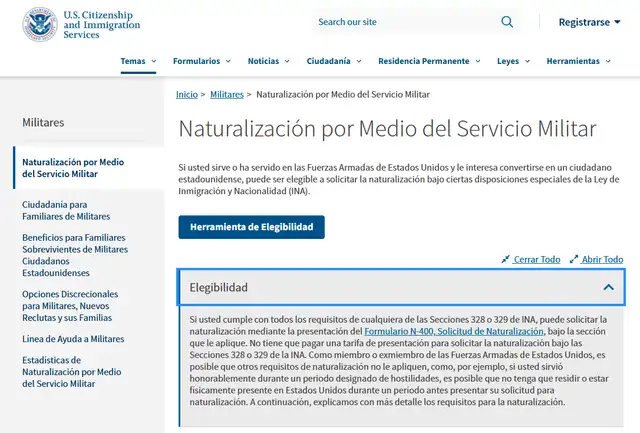Expand the Temas menu chevron

(154, 61)
